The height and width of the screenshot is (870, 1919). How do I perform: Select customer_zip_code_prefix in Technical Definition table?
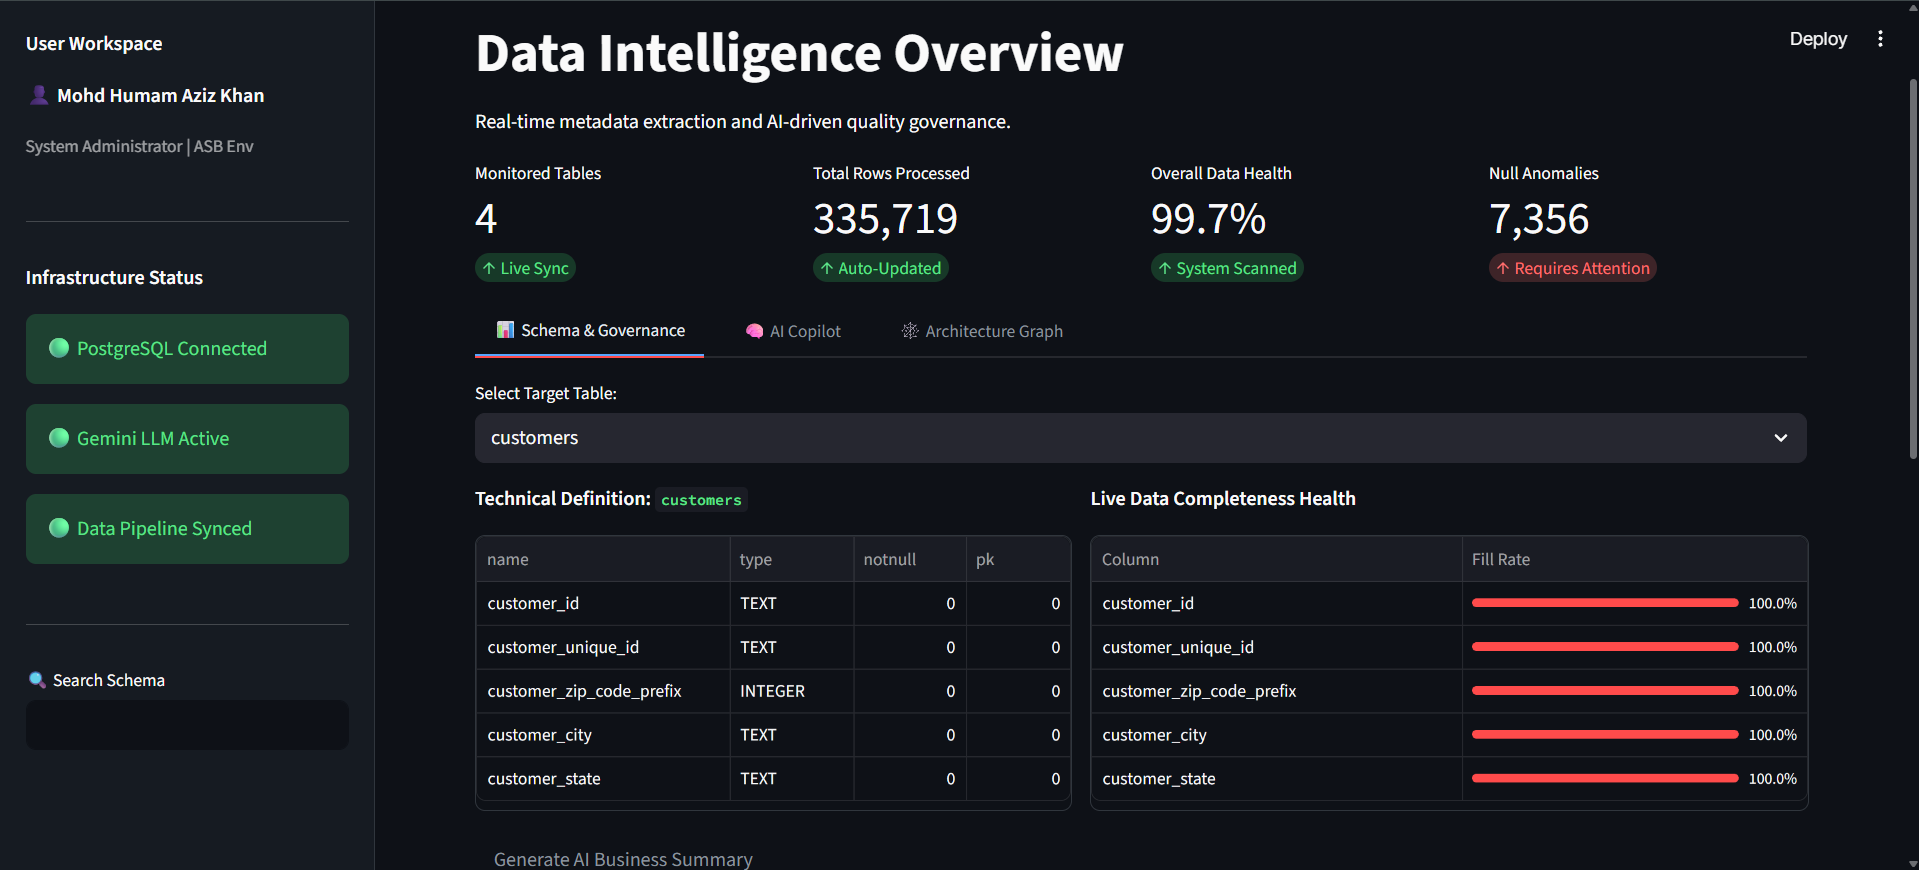pos(603,691)
